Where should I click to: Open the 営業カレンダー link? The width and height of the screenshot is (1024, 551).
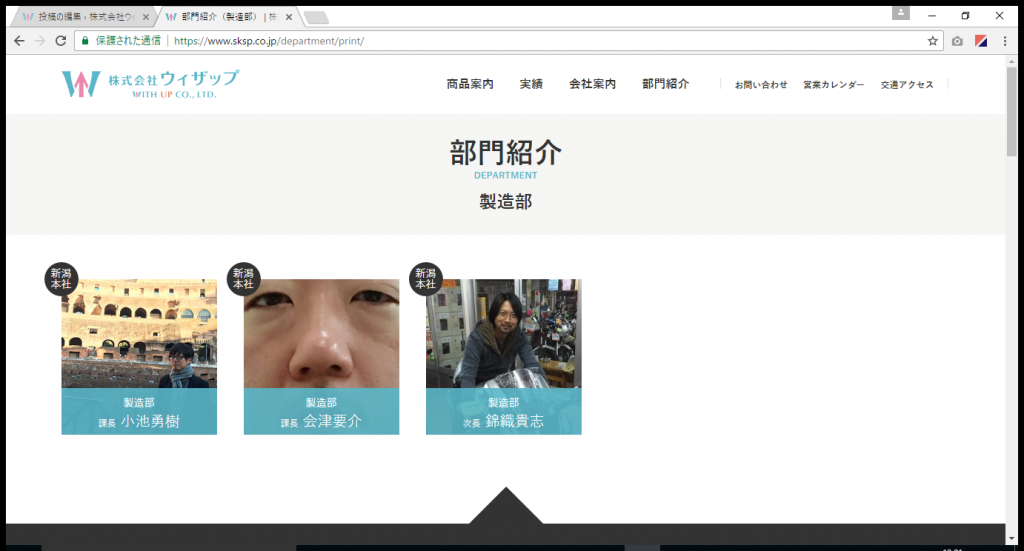(833, 85)
